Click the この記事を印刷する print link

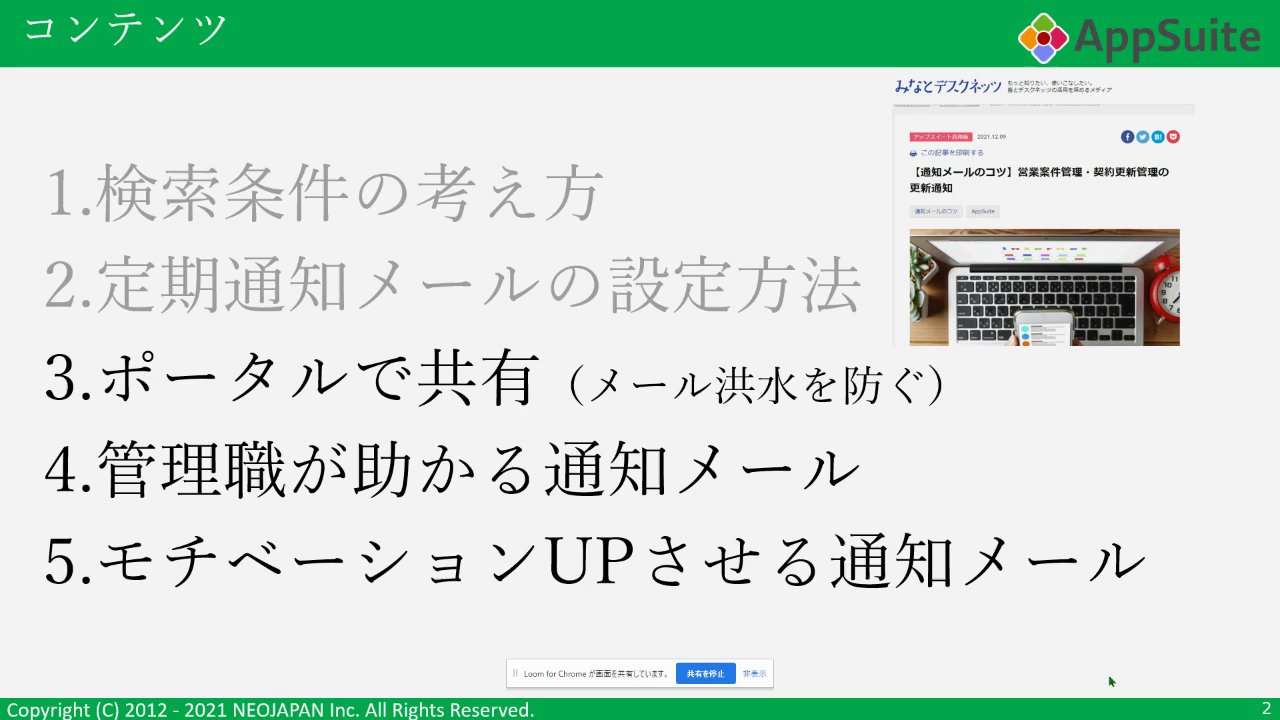952,153
